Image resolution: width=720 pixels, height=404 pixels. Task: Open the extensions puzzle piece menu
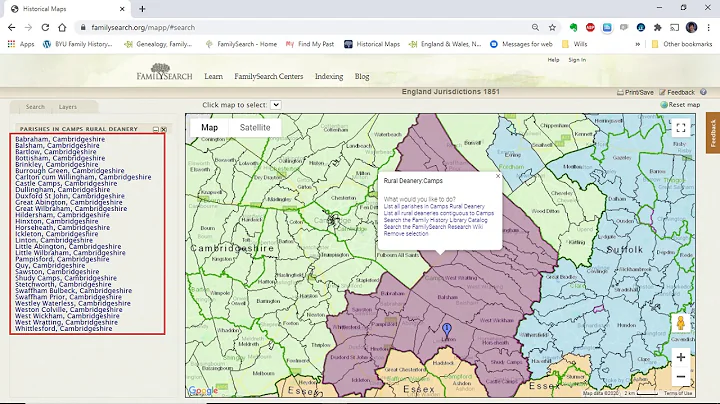658,28
